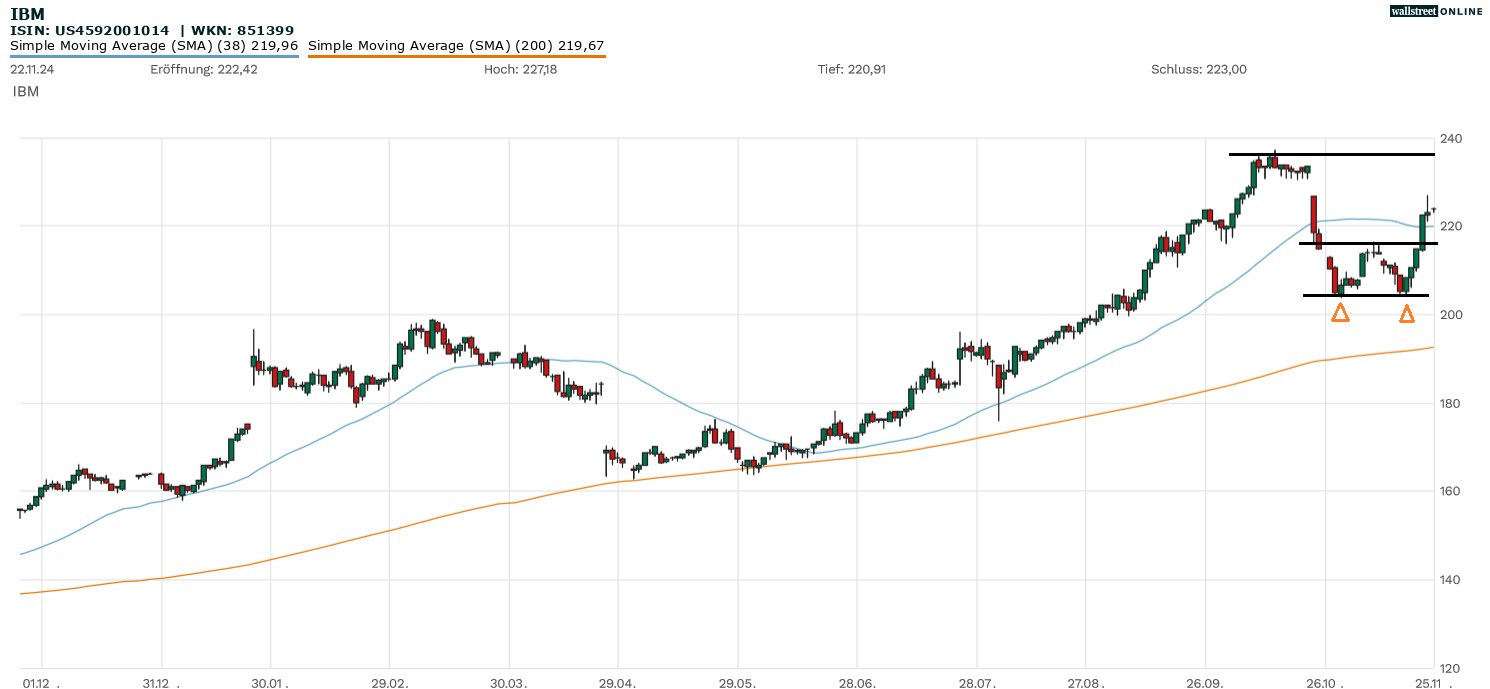This screenshot has height=689, width=1490.
Task: Click the orange line under SMA (200)
Action: 456,56
